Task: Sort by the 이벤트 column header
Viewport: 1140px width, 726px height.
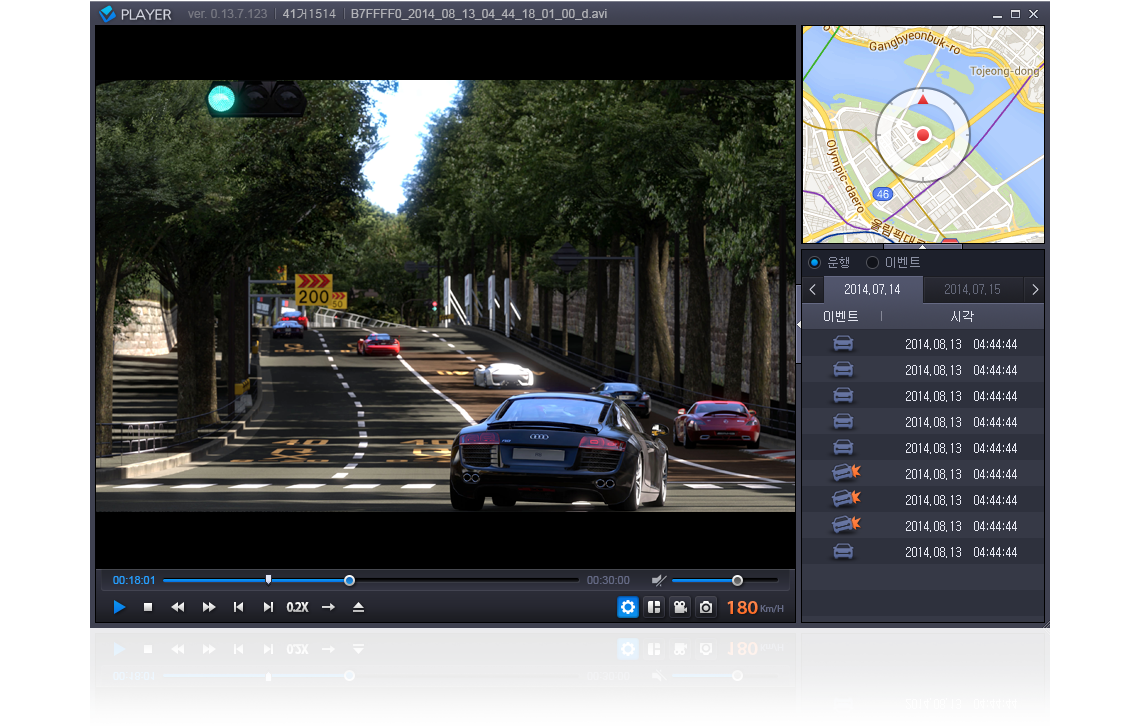Action: coord(840,316)
